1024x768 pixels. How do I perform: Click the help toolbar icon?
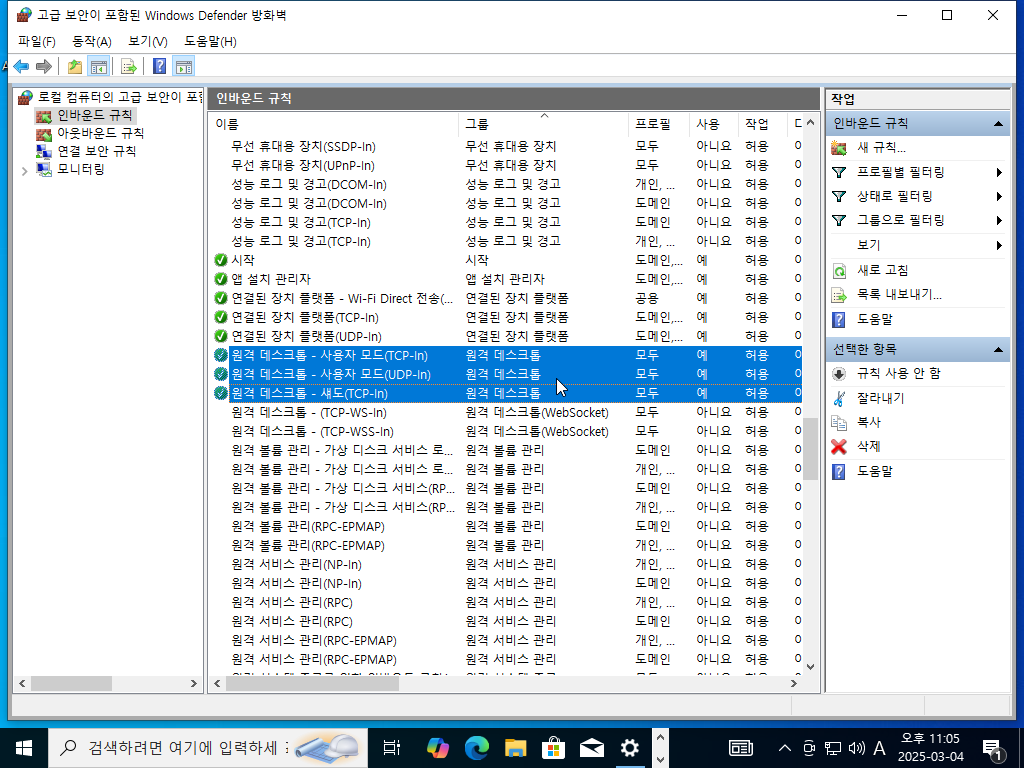(159, 67)
